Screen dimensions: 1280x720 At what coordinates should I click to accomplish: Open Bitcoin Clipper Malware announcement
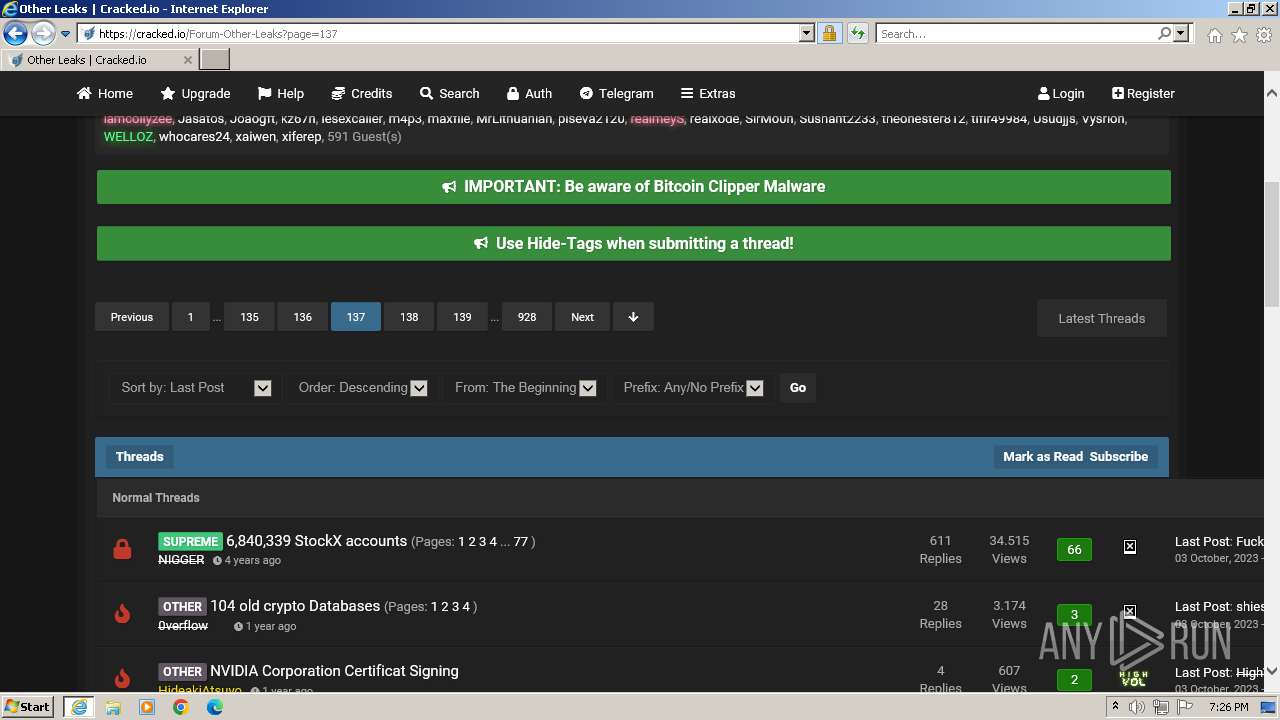[x=633, y=187]
